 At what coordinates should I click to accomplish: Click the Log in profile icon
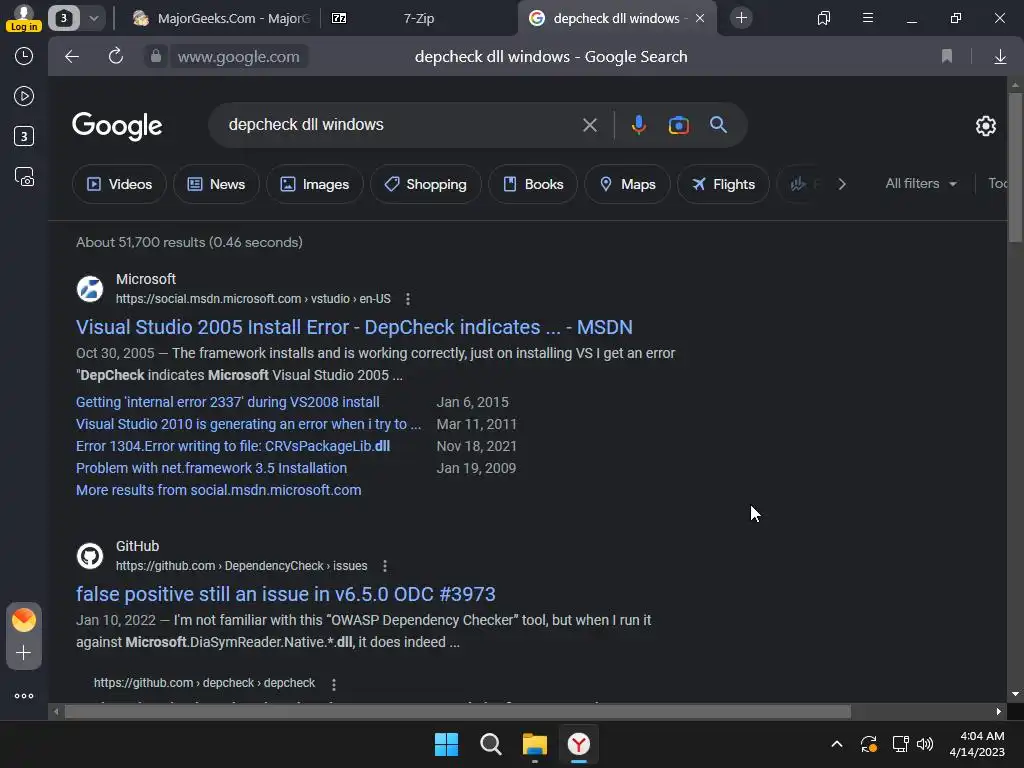coord(24,18)
